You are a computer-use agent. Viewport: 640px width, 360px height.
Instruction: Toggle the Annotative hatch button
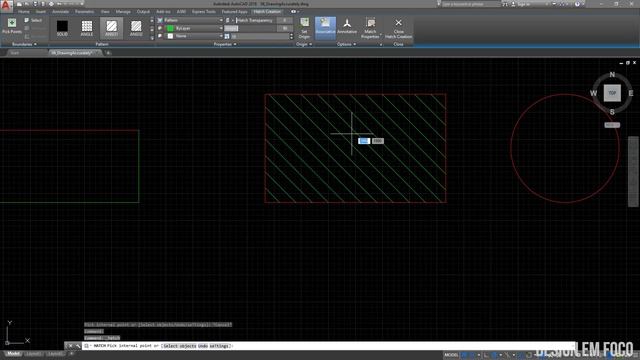(347, 27)
